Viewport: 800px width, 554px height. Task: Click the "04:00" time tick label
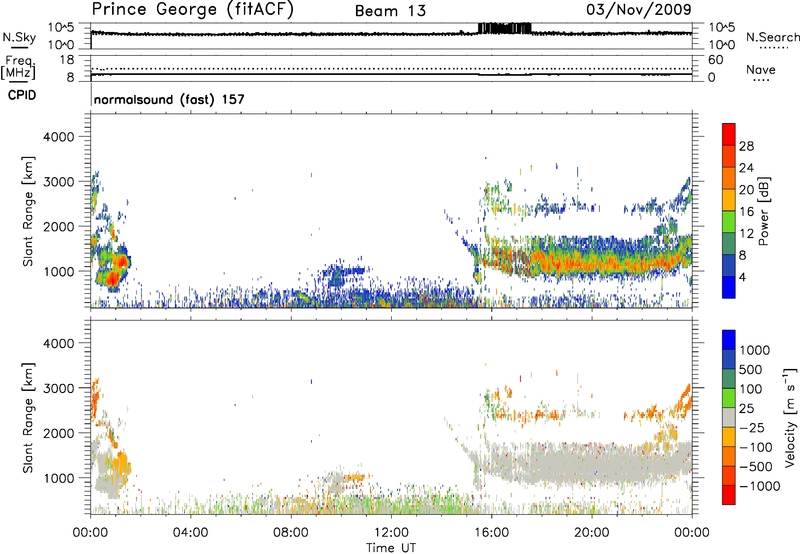(x=190, y=533)
